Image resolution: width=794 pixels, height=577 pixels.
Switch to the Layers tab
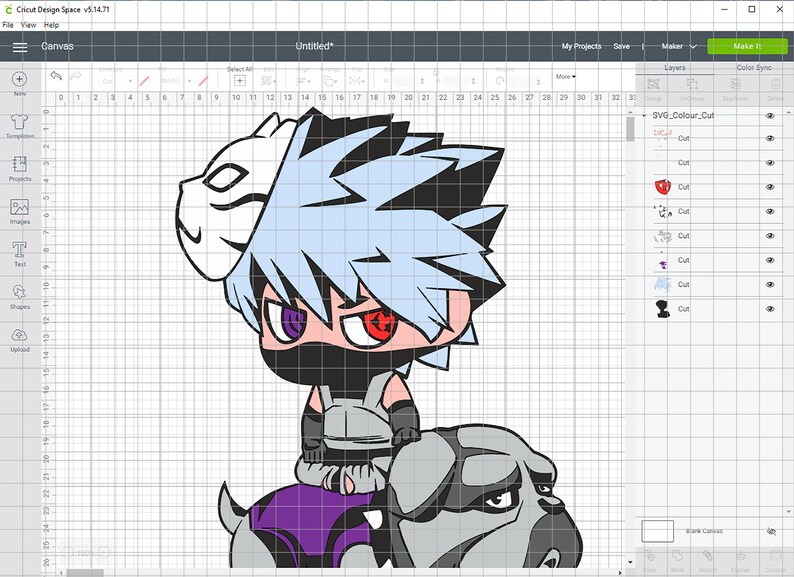[675, 67]
